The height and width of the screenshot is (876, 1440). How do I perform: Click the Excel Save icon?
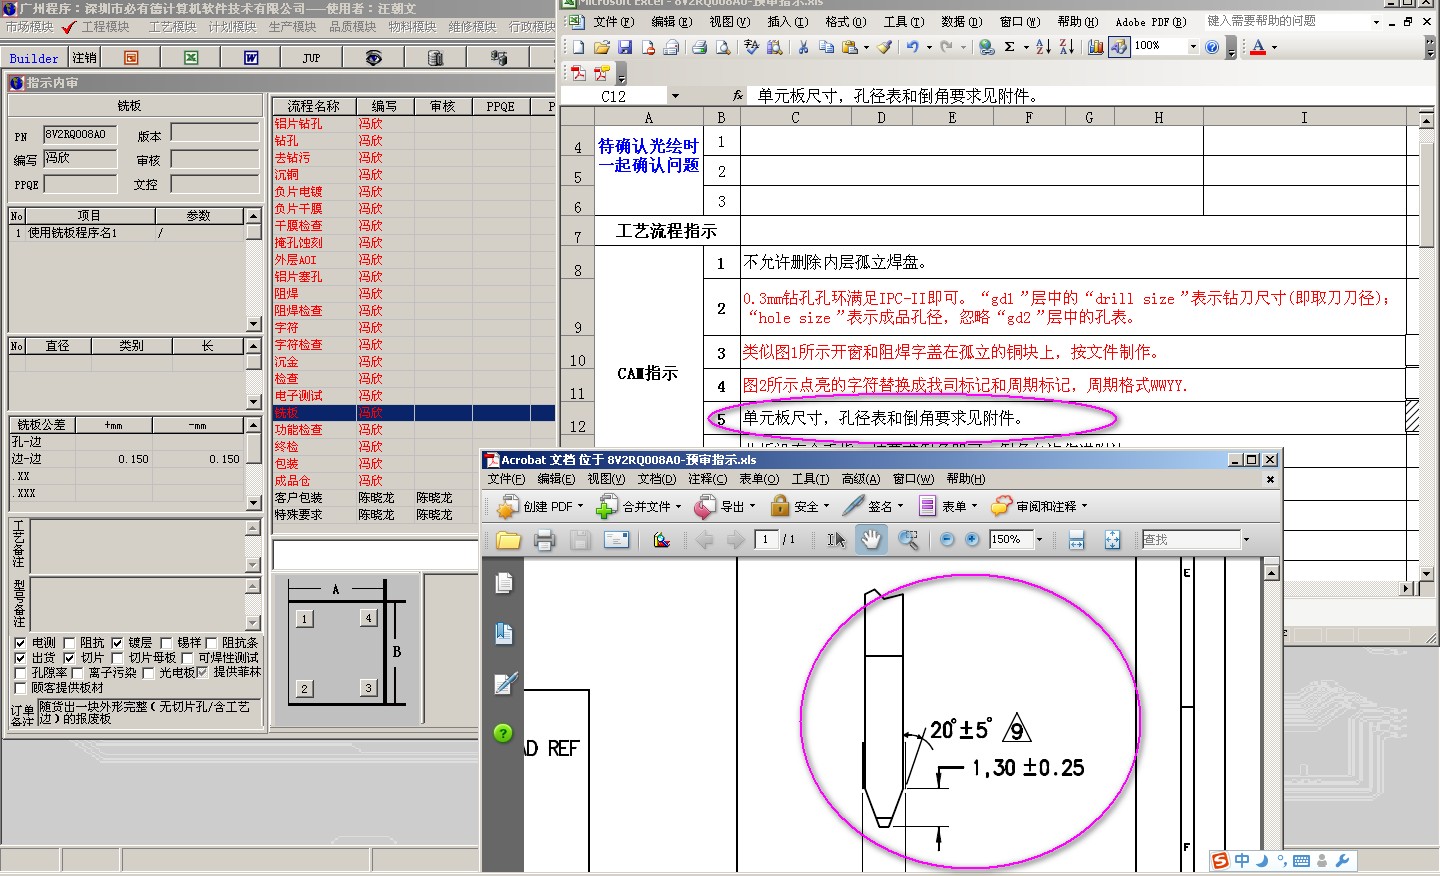click(x=625, y=46)
